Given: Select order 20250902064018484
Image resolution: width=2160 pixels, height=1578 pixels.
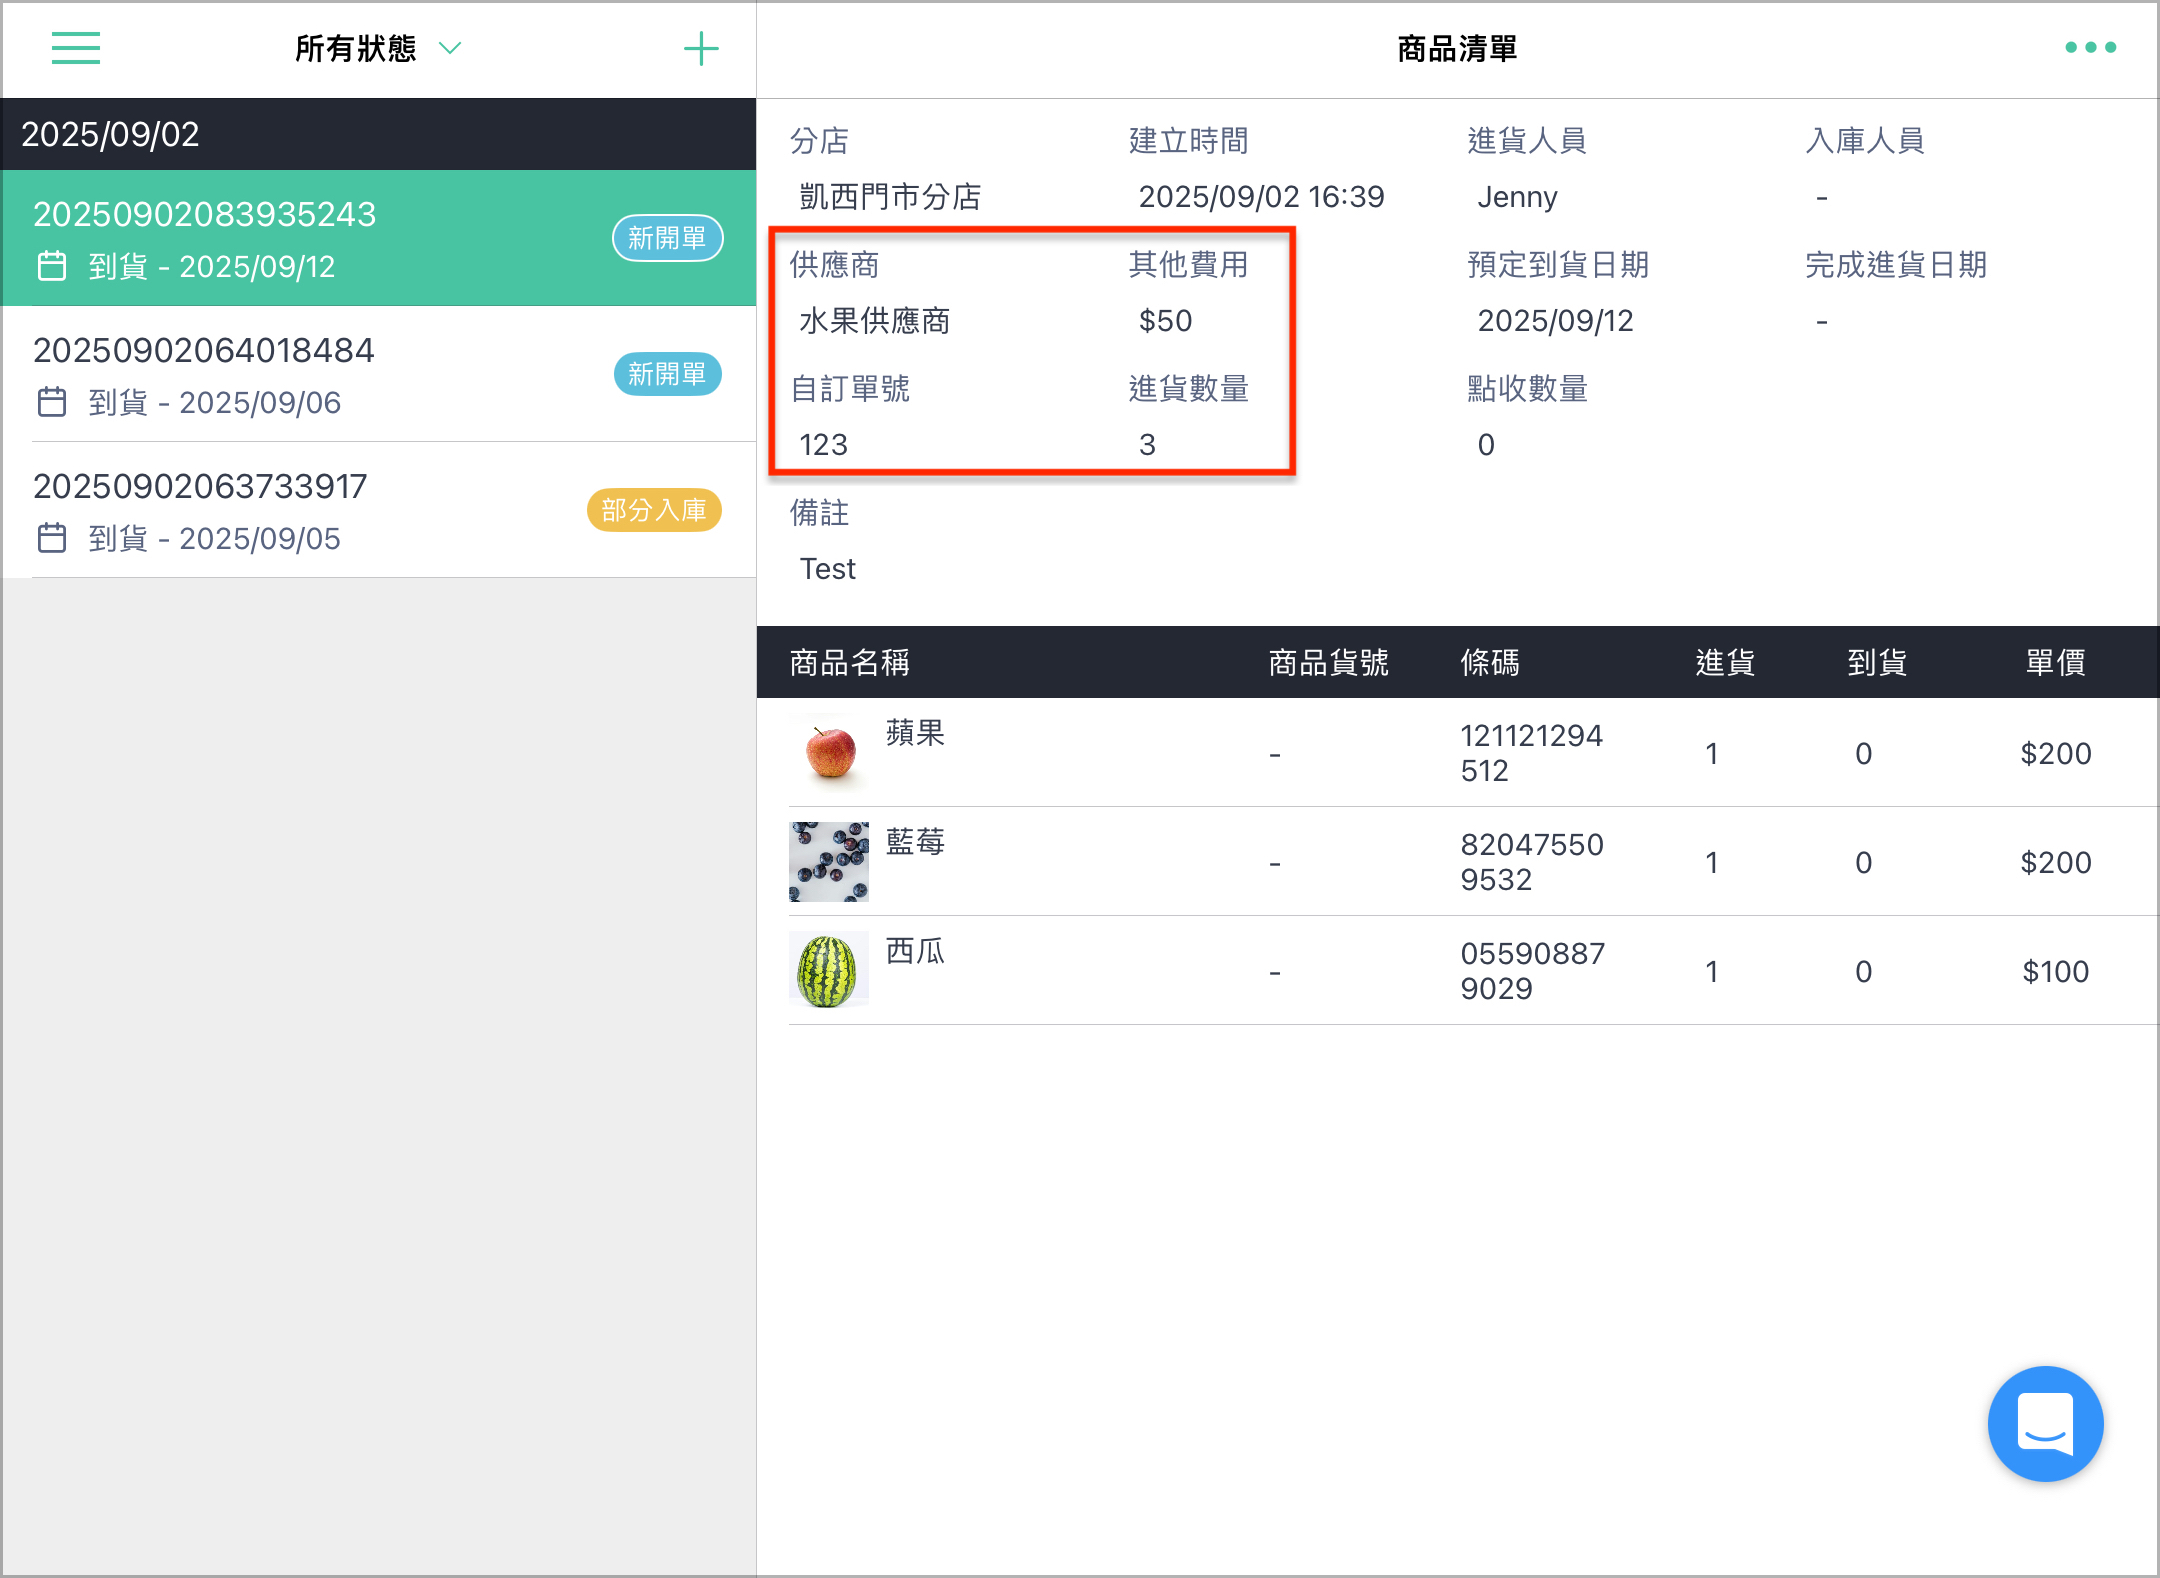Looking at the screenshot, I should pyautogui.click(x=379, y=374).
